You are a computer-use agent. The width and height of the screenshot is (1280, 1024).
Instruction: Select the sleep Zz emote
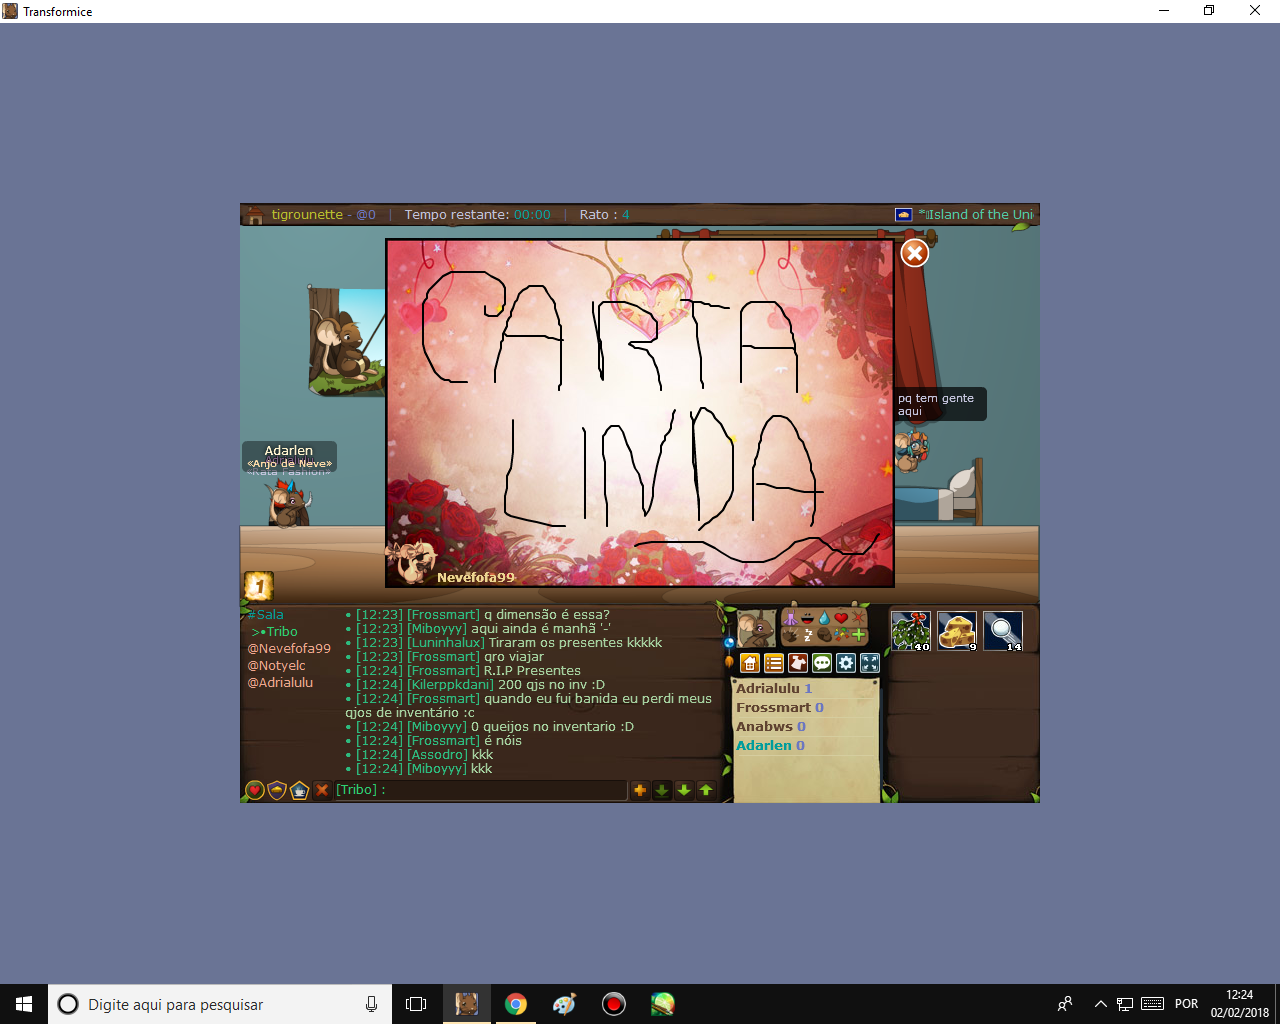pos(807,635)
